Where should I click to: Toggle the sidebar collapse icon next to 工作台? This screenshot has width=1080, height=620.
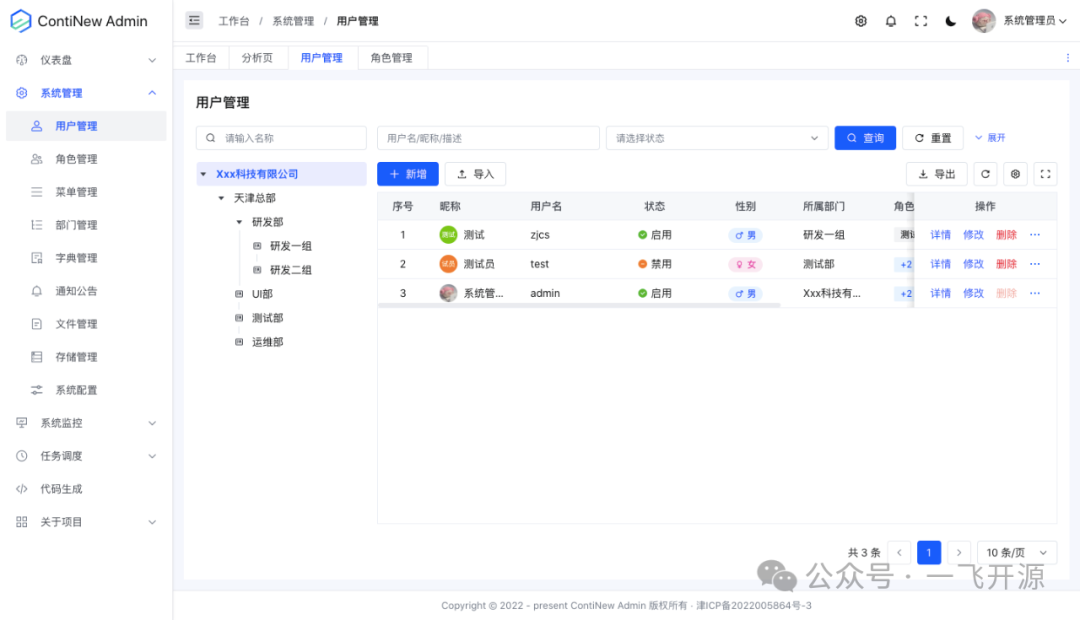point(194,20)
